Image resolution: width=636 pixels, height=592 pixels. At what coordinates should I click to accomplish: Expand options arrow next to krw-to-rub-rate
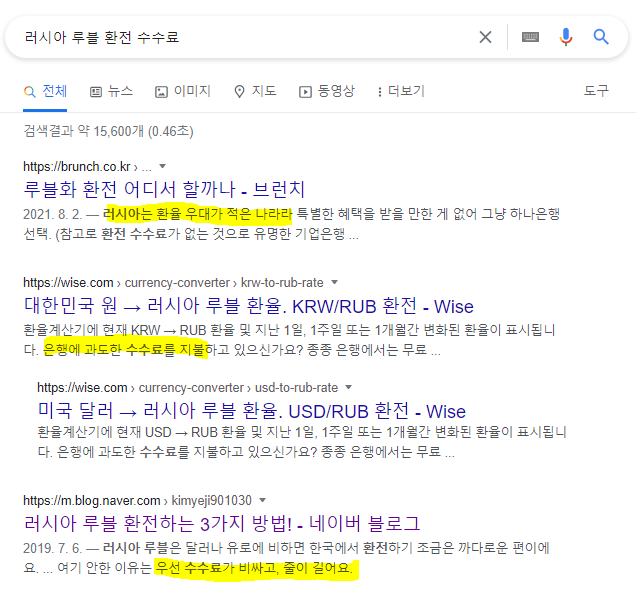point(335,282)
